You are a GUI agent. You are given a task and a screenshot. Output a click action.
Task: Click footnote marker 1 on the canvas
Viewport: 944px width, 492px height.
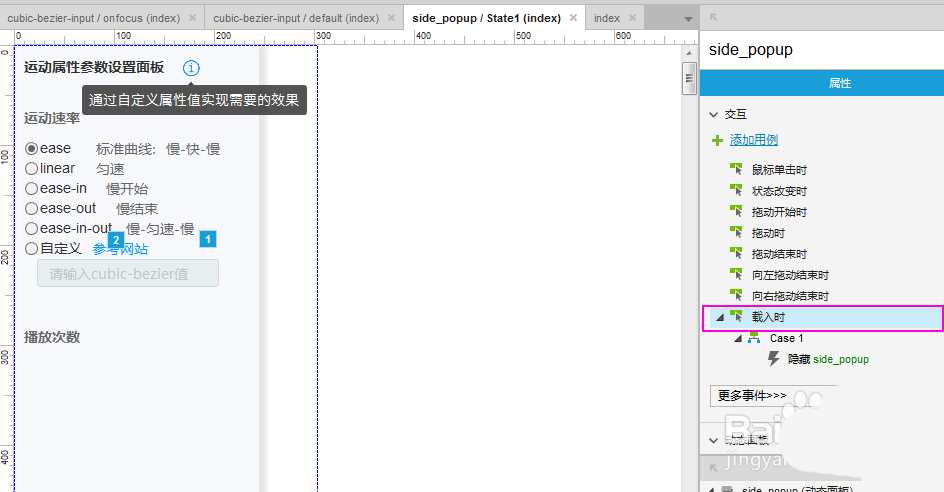pyautogui.click(x=208, y=239)
